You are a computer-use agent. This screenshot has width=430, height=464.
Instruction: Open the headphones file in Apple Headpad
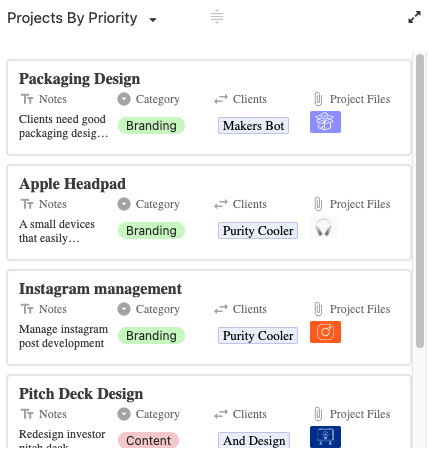(x=323, y=227)
